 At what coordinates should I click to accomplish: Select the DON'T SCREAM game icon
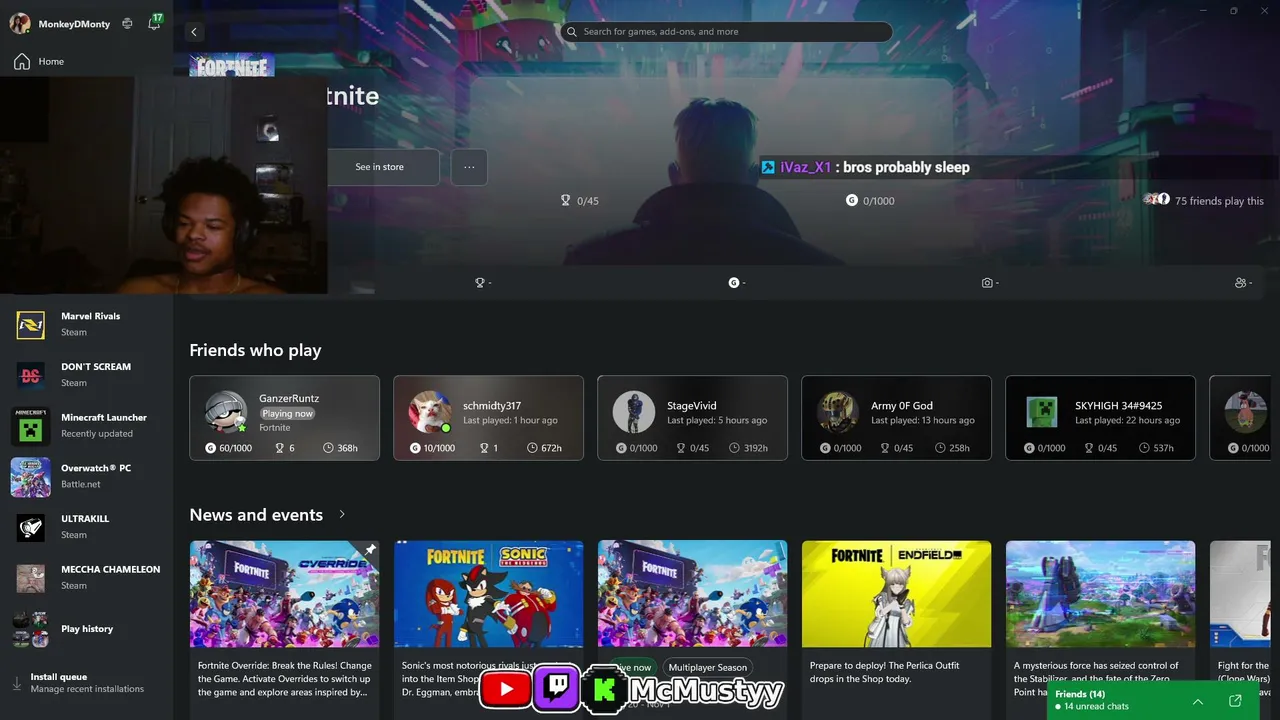(31, 375)
